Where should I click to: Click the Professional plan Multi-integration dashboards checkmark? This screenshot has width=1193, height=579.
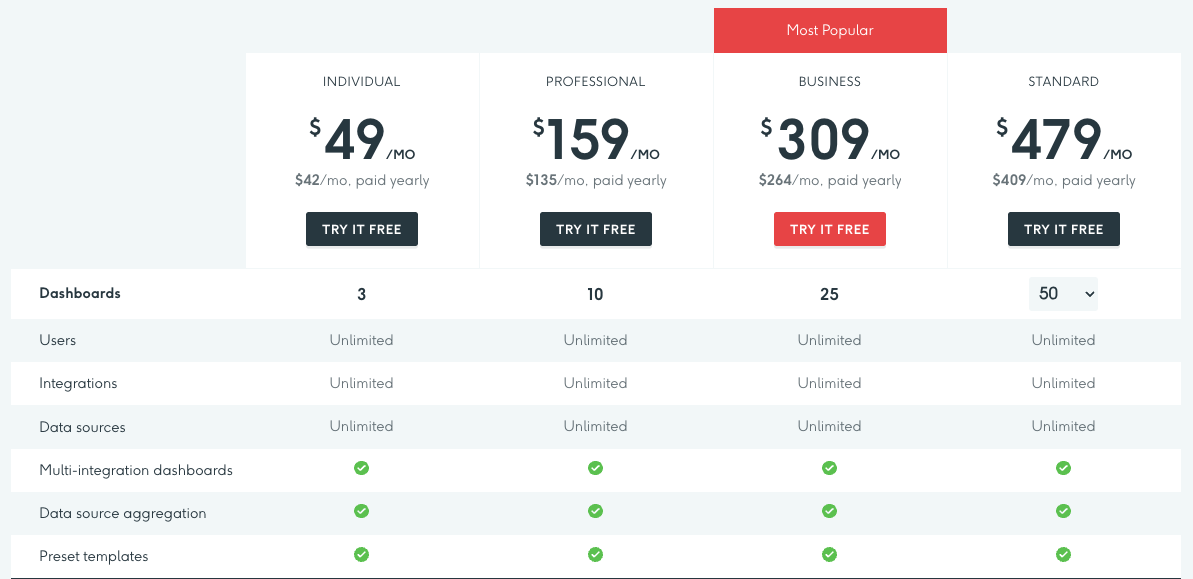click(595, 468)
